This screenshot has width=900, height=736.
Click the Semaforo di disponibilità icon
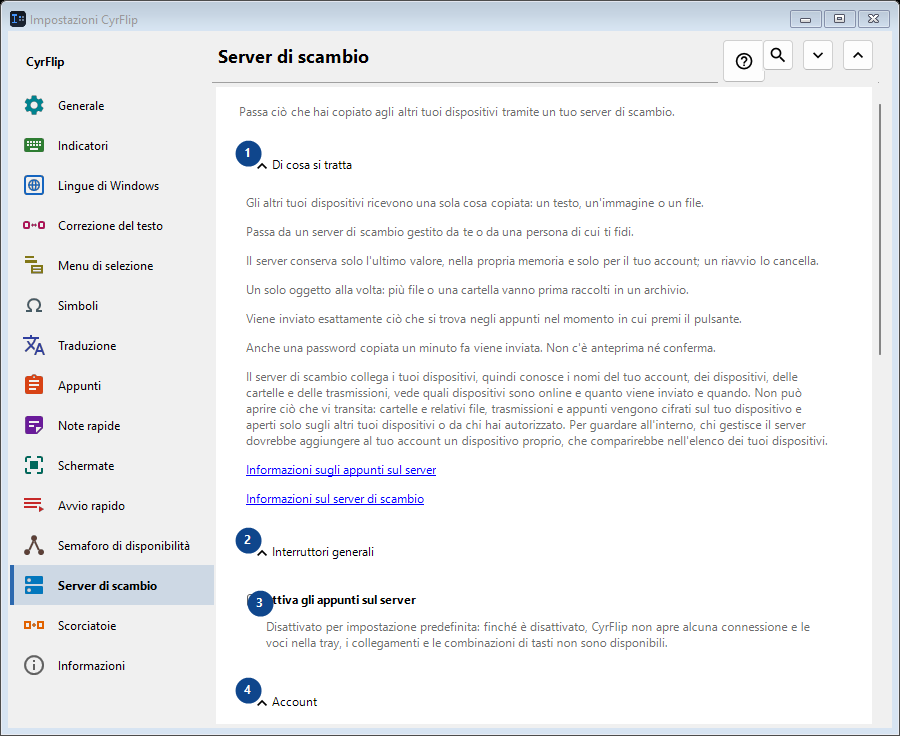click(34, 545)
